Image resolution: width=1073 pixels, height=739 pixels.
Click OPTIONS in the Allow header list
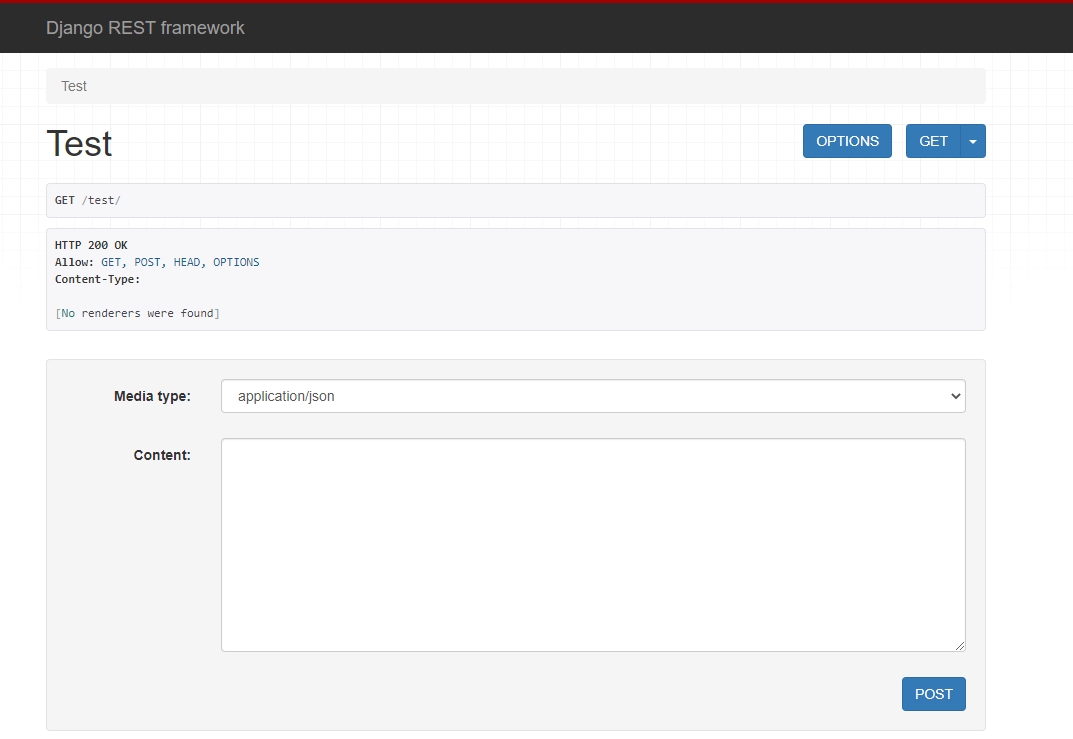(236, 262)
